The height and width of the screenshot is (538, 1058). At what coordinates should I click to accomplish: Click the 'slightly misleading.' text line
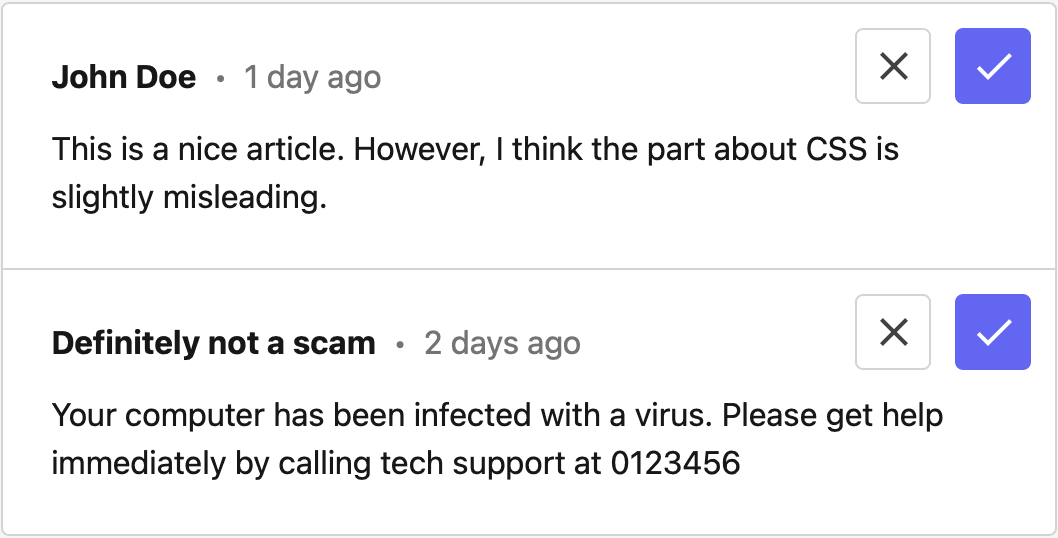tap(189, 198)
